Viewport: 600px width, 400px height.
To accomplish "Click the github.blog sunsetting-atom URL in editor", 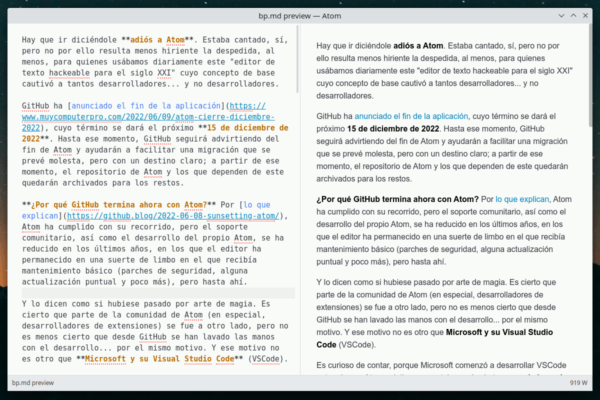I will click(173, 216).
